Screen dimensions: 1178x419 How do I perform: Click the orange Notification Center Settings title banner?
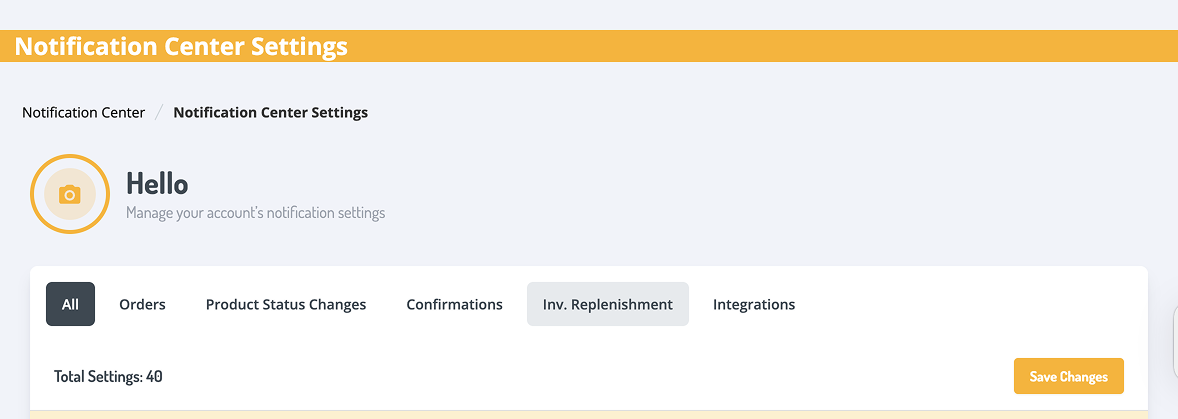click(x=181, y=47)
